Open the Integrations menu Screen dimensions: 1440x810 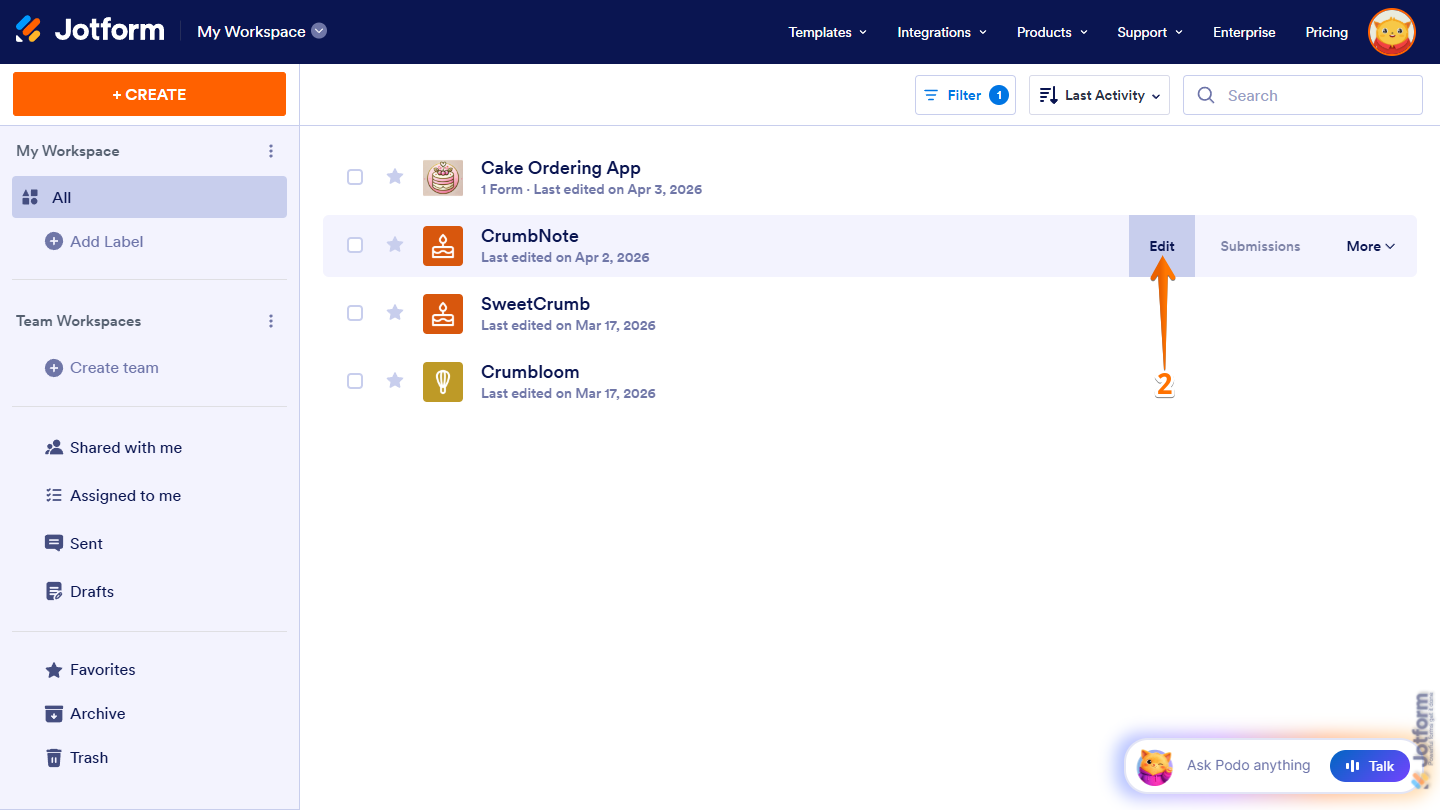(942, 32)
